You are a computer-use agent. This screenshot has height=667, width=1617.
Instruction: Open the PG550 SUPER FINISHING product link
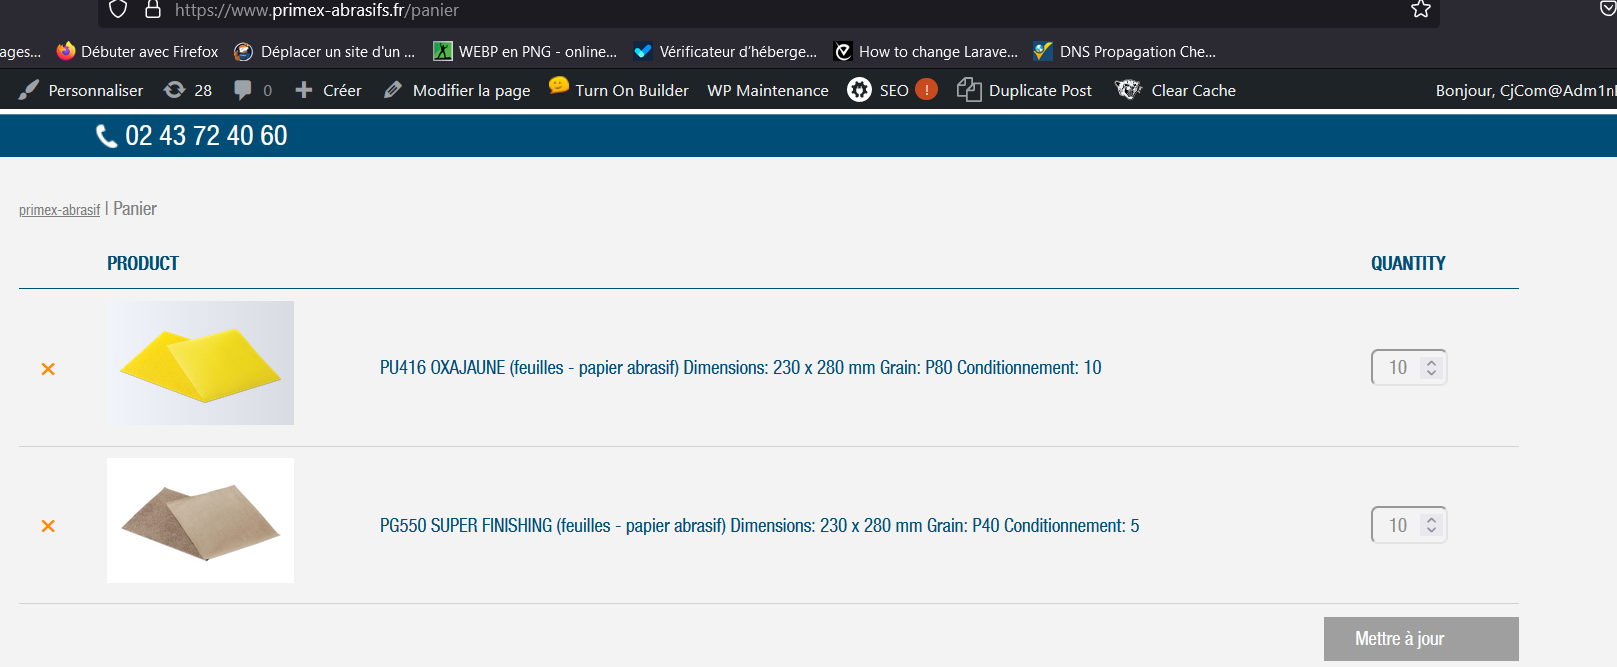click(760, 526)
